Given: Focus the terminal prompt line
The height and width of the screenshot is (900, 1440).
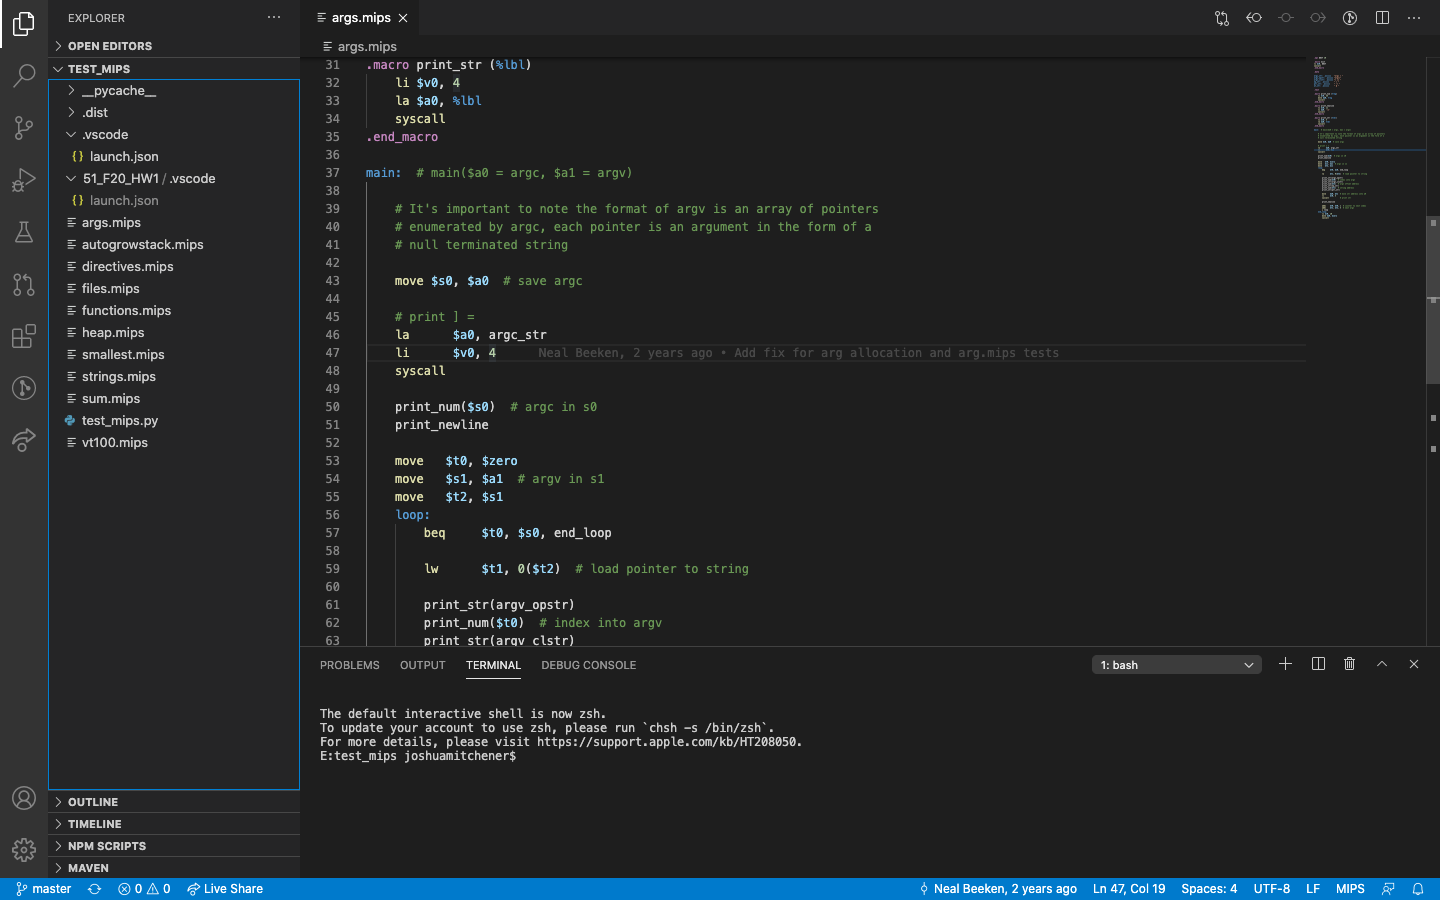Looking at the screenshot, I should pos(418,756).
